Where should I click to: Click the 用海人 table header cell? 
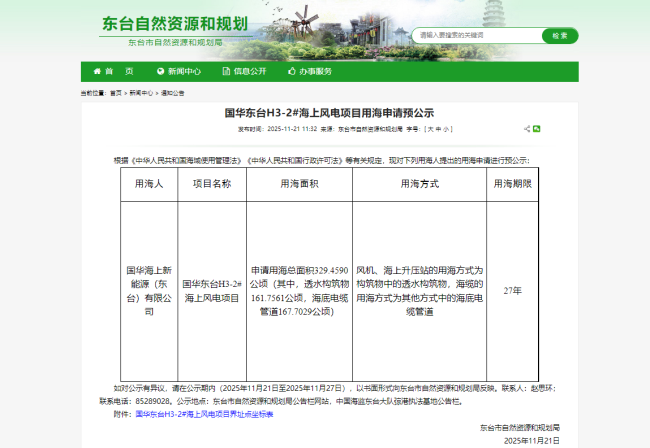point(149,184)
